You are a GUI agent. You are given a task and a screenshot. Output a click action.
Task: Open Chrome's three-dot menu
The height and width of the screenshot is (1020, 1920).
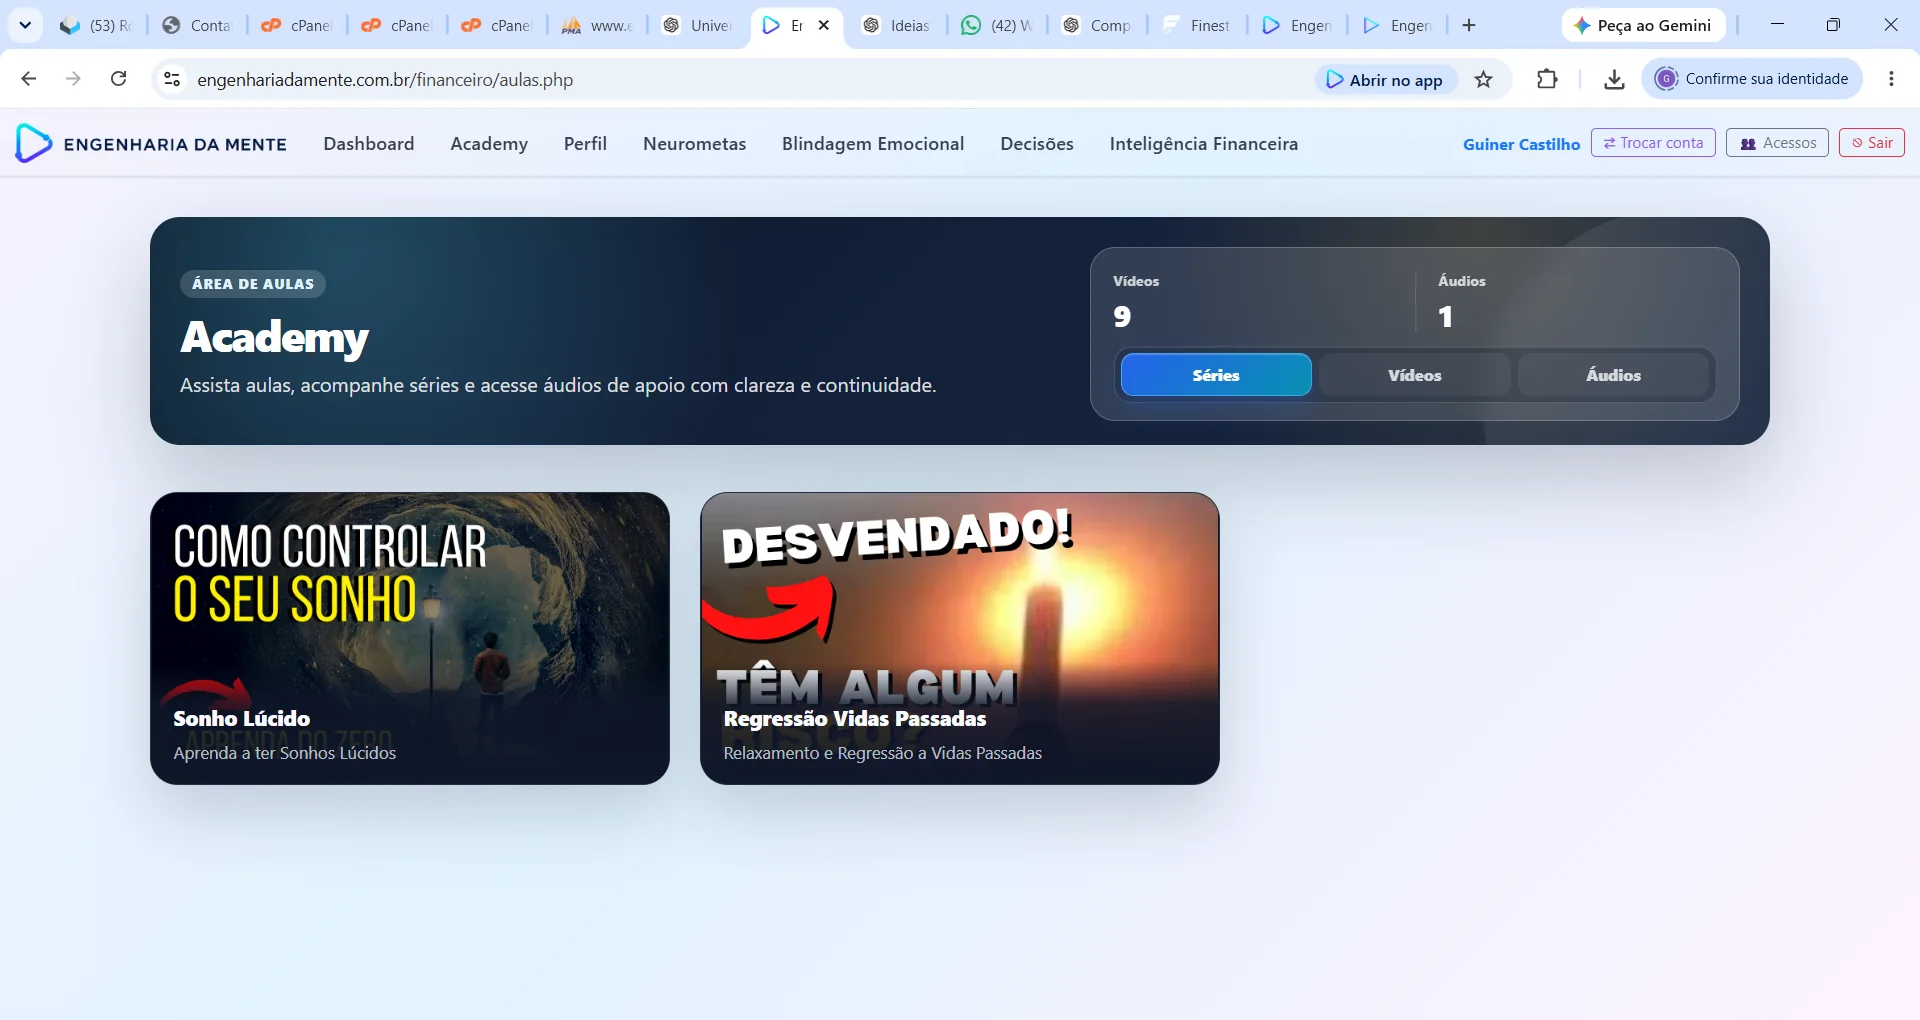click(1891, 79)
